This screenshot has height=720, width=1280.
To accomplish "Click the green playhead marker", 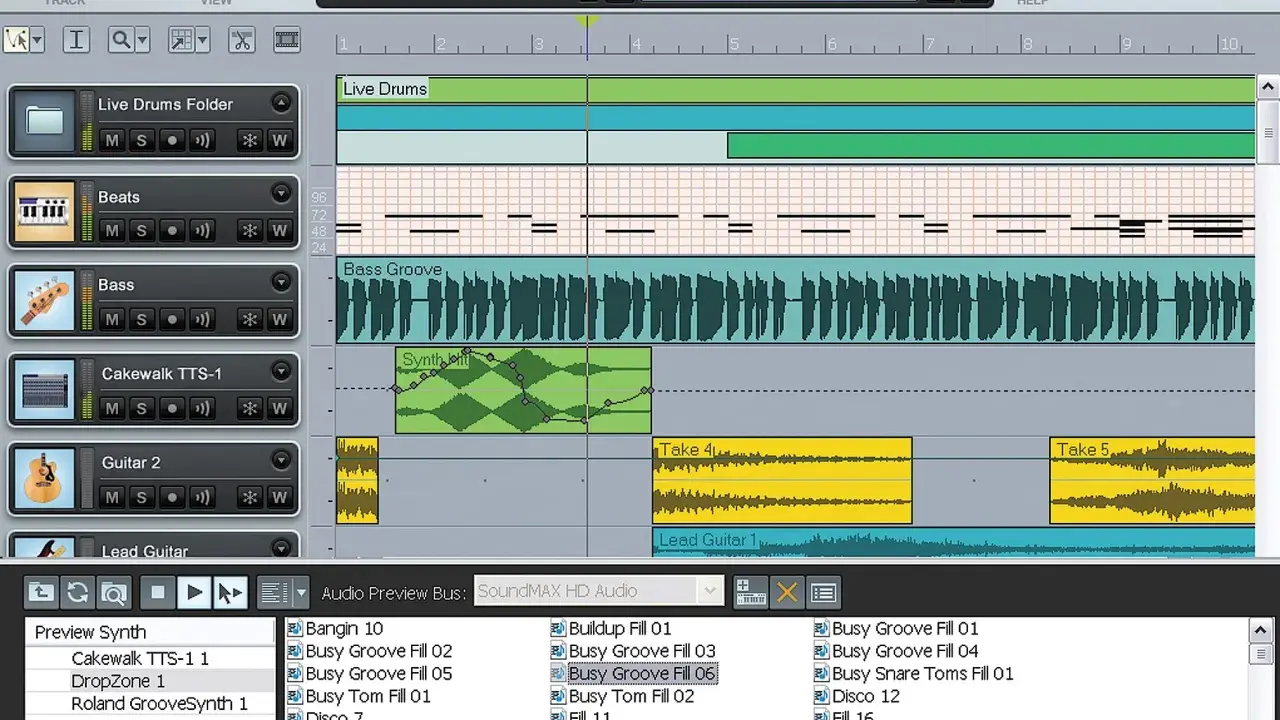I will click(587, 21).
